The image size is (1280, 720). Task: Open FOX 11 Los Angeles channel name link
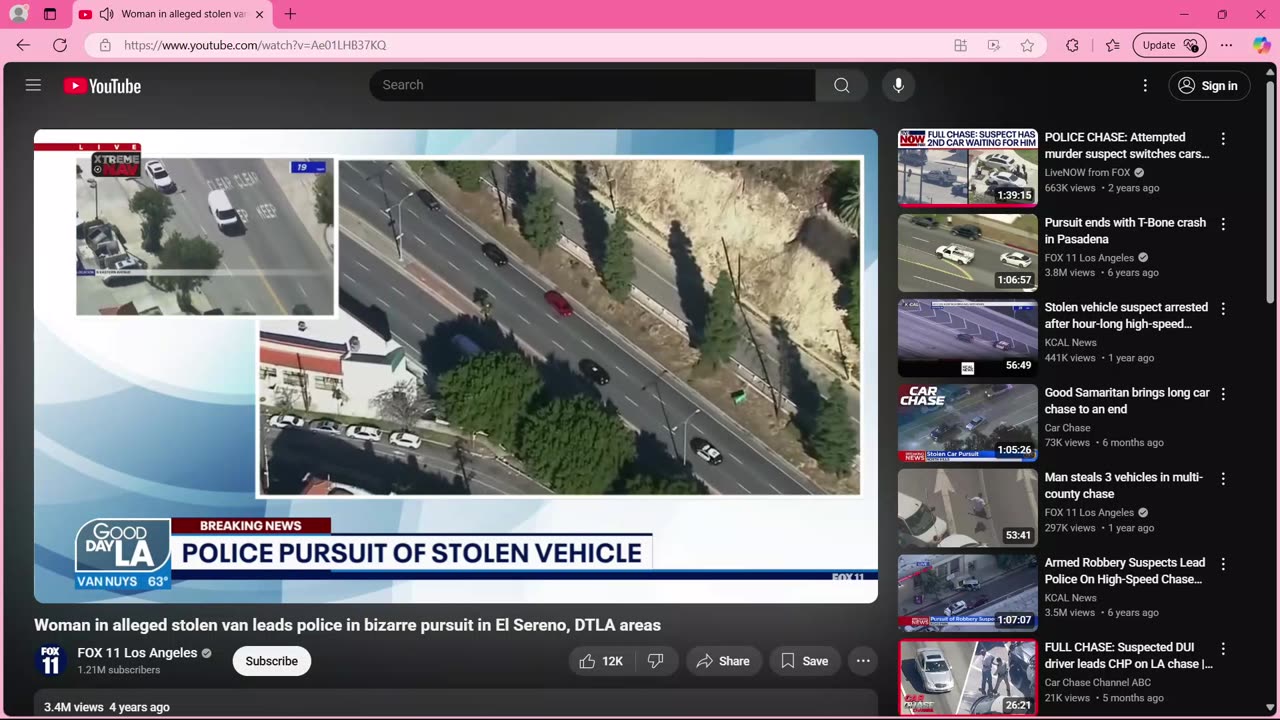point(138,653)
